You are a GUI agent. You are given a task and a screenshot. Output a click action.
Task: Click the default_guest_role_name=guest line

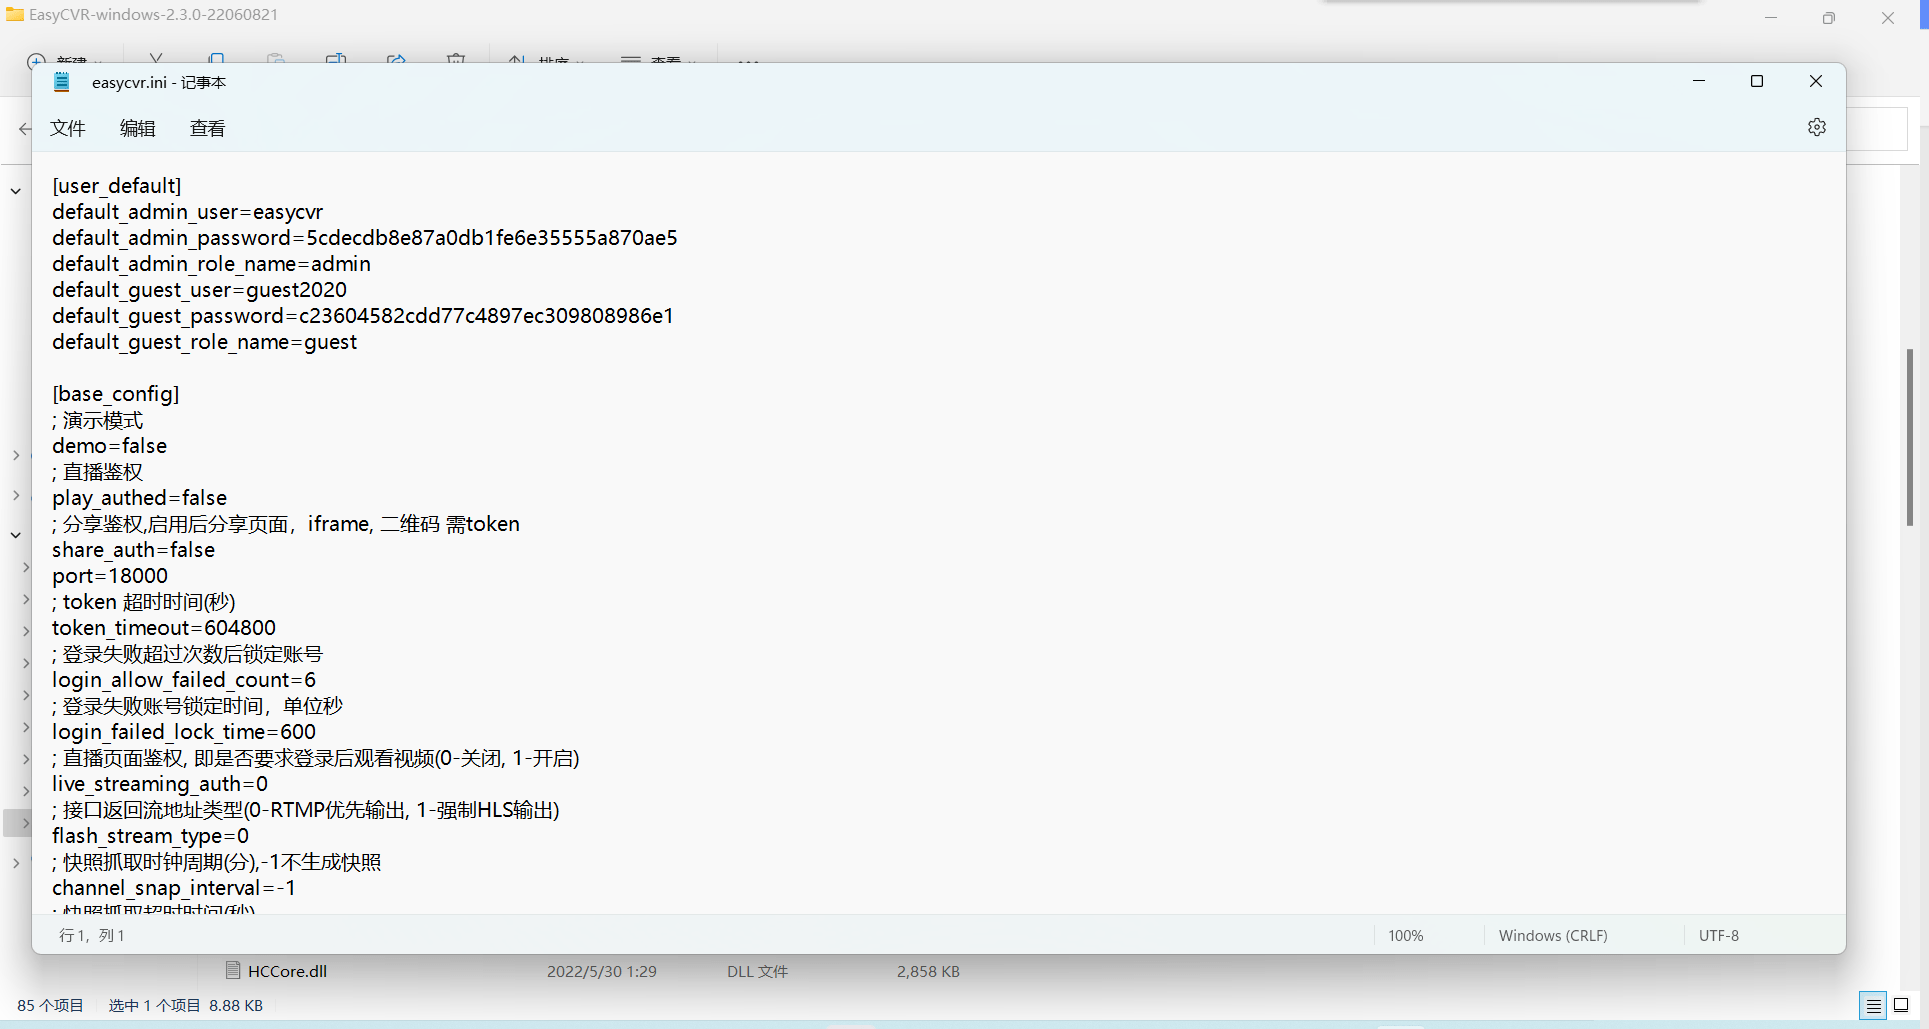[x=205, y=341]
